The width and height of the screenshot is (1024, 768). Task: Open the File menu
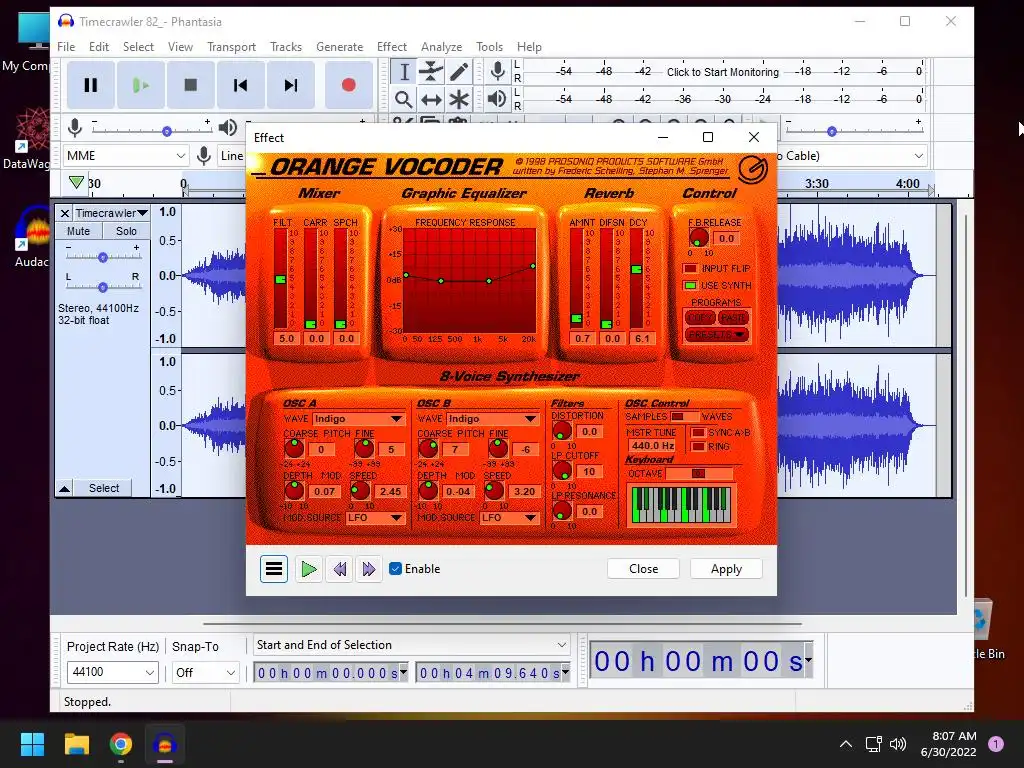(66, 47)
